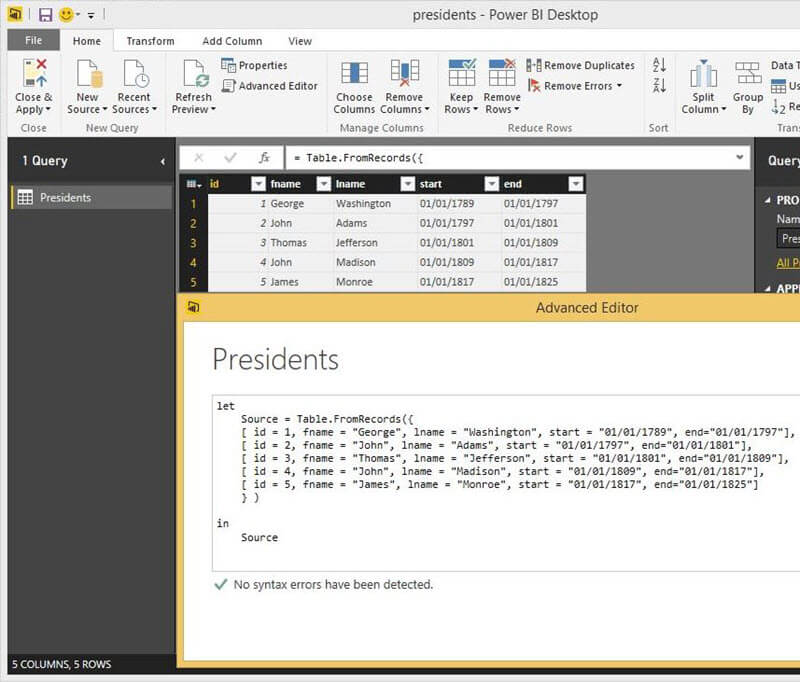The image size is (800, 682).
Task: Click Advanced Editor window icon
Action: (194, 307)
